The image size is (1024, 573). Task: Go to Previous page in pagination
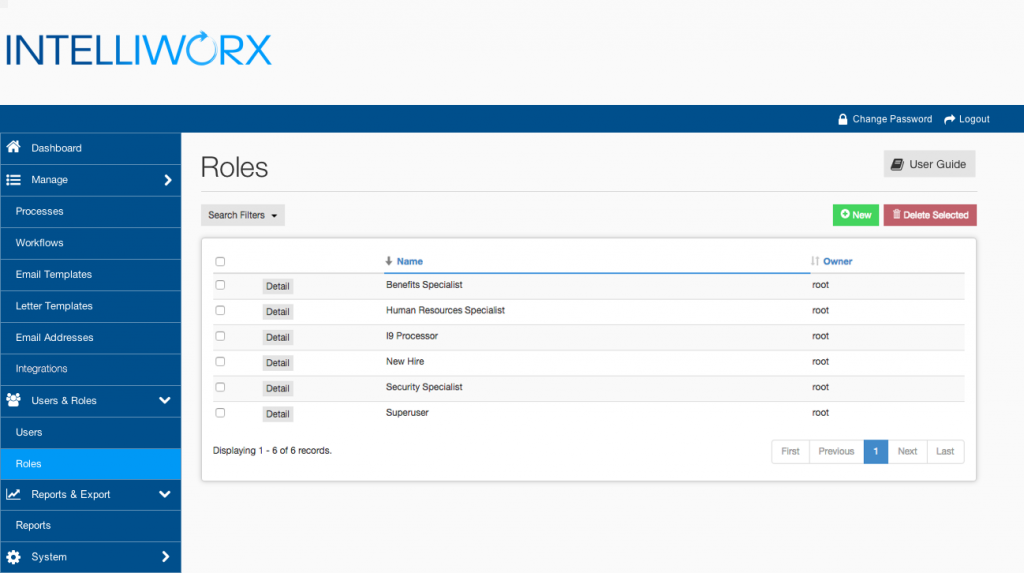[836, 451]
